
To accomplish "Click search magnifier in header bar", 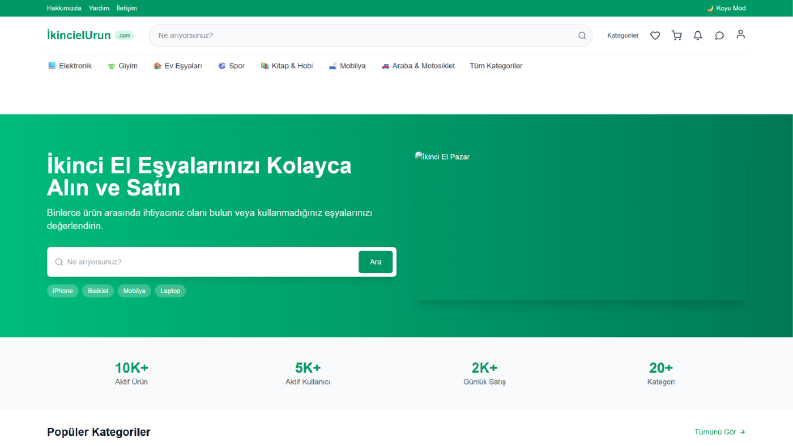I will (582, 35).
